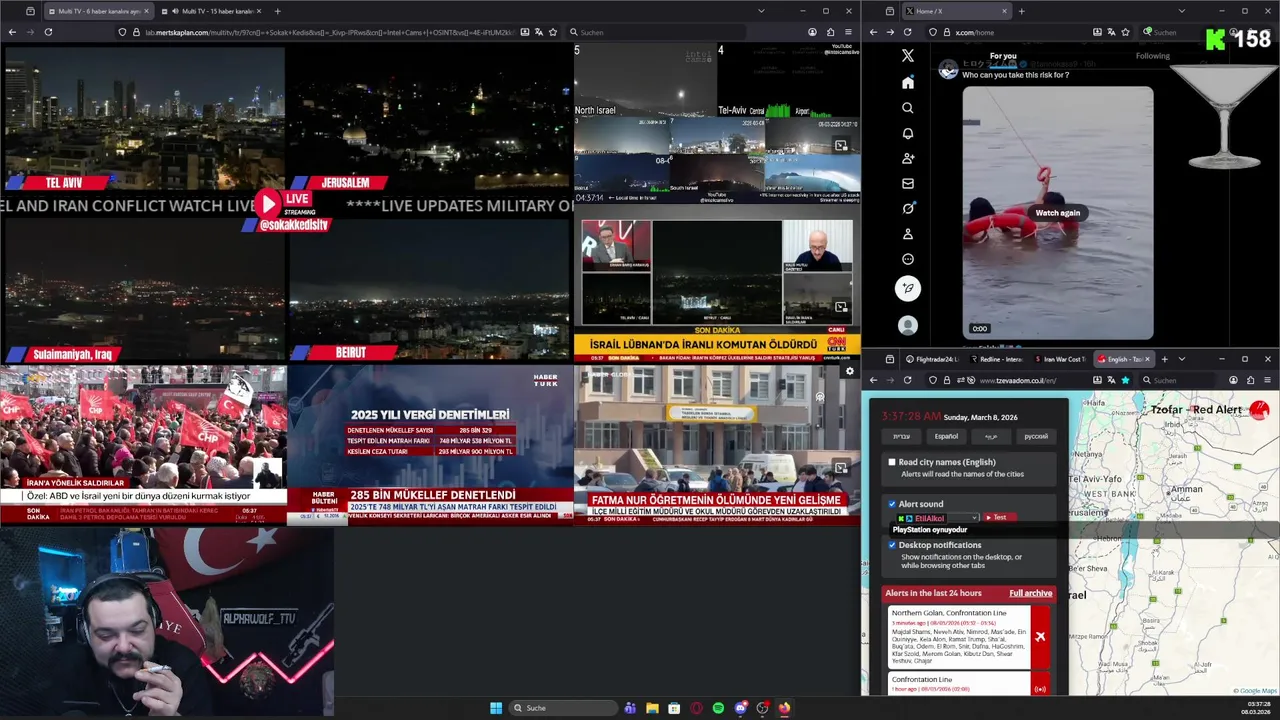Switch to Multi TV - 6 haber tab

(98, 11)
